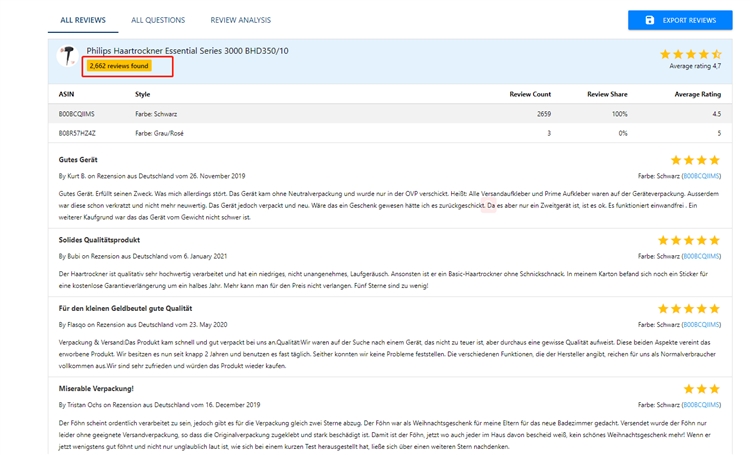Screen dimensions: 750x455
Task: Click the '2,662 reviews found' badge
Action: 119,66
